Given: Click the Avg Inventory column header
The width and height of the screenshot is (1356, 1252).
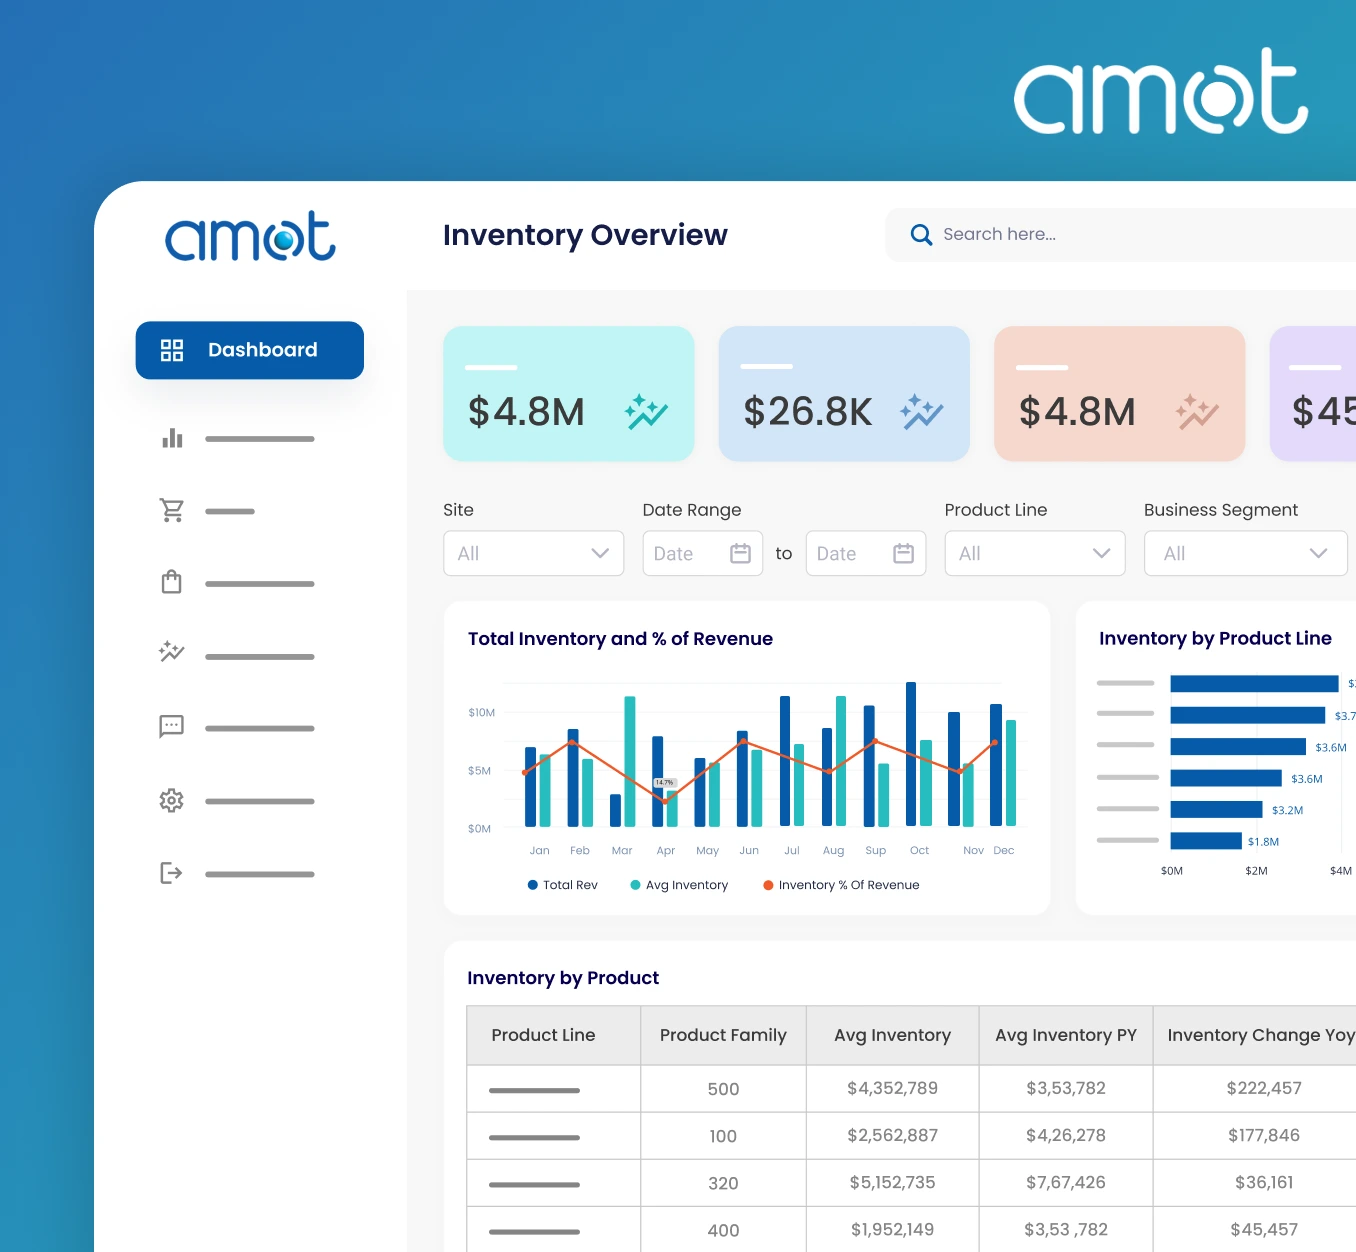Looking at the screenshot, I should [x=893, y=1035].
